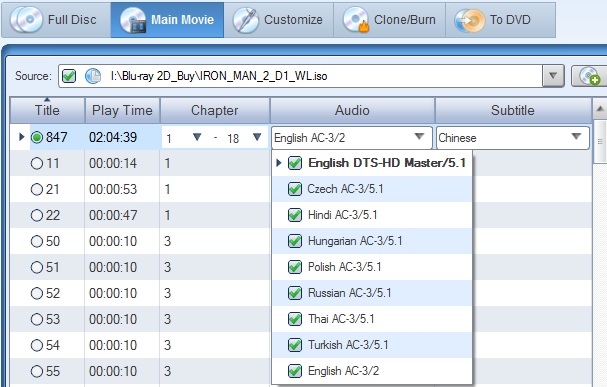Viewport: 607px width, 387px height.
Task: Expand the row arrow beside title 847
Action: 21,137
